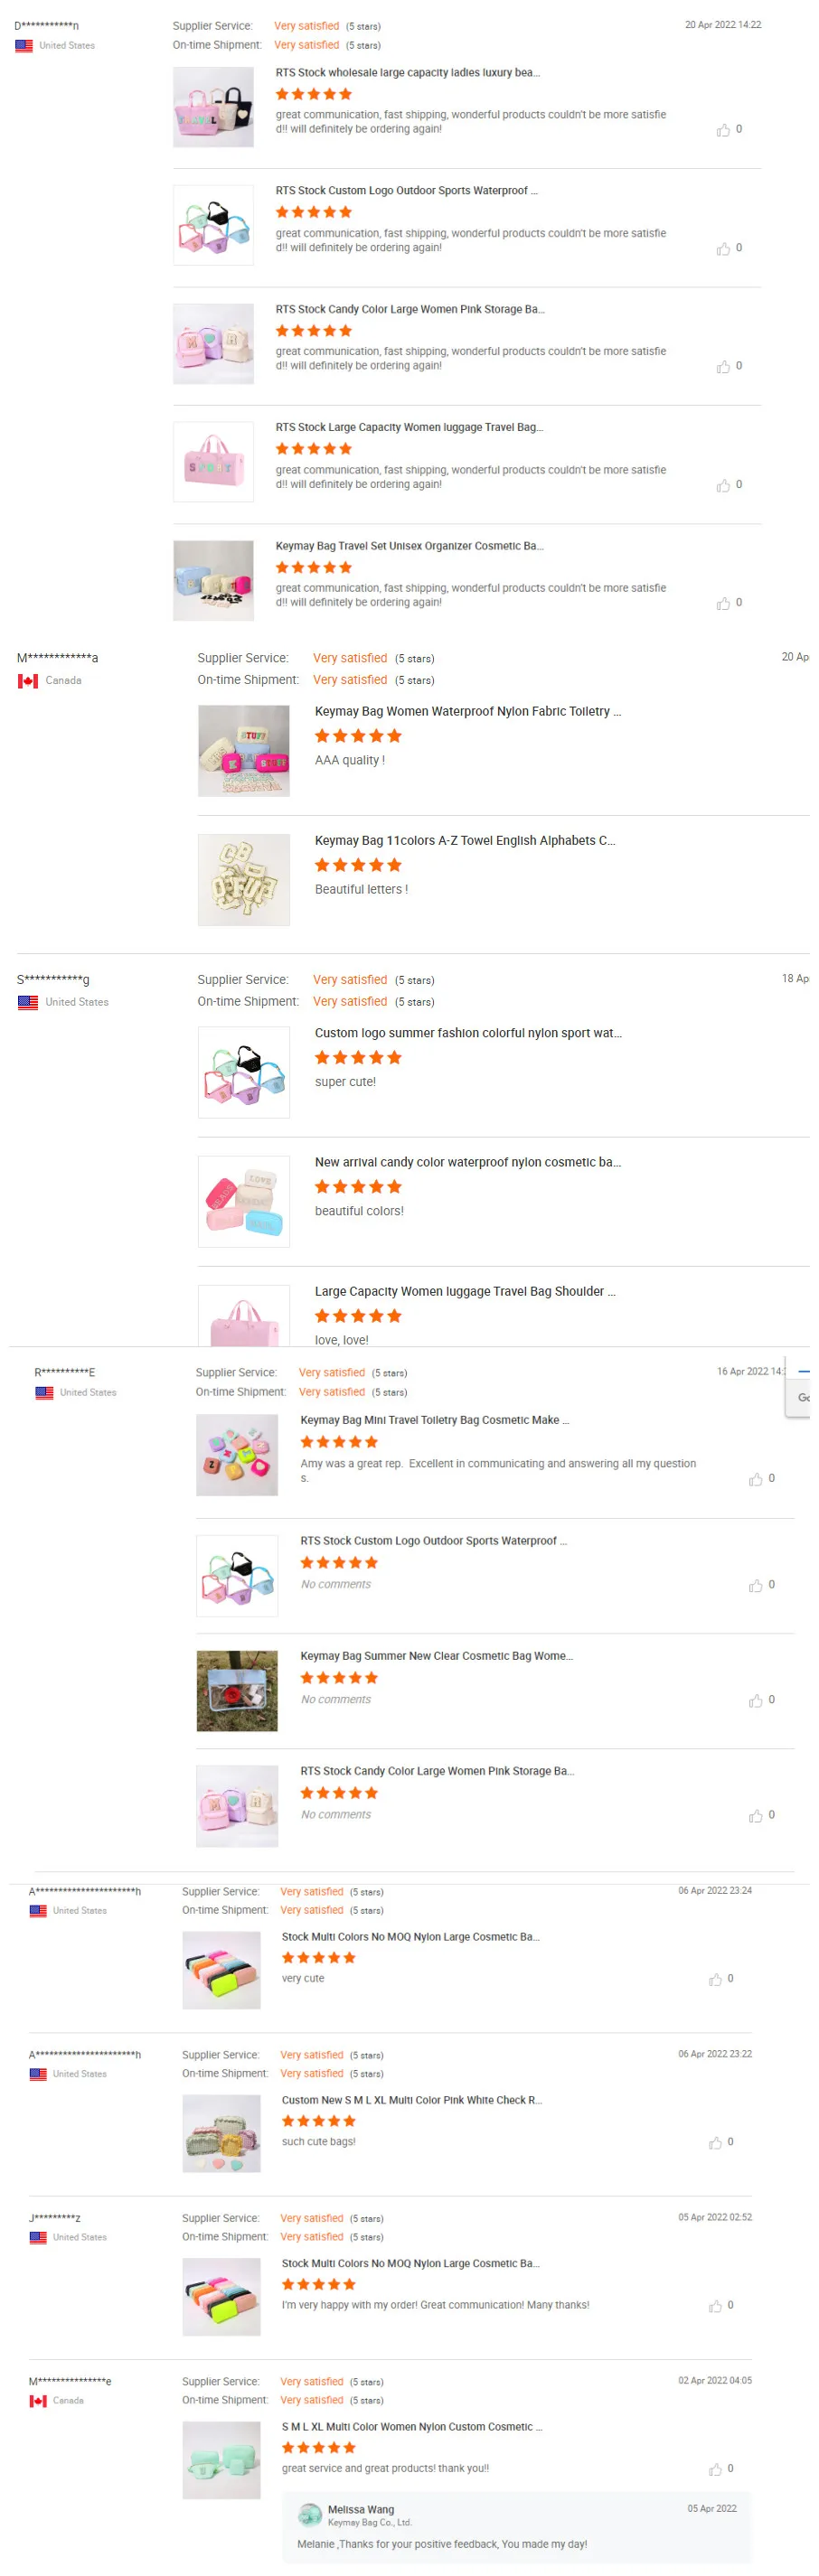
Task: Open "RTS Stock Large Capacity Women luggage" link
Action: click(x=409, y=427)
